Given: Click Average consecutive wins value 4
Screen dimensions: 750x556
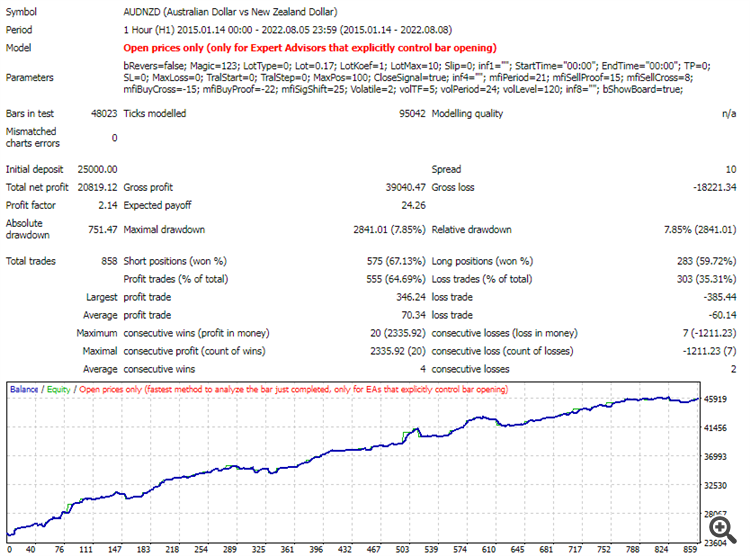Looking at the screenshot, I should click(422, 369).
